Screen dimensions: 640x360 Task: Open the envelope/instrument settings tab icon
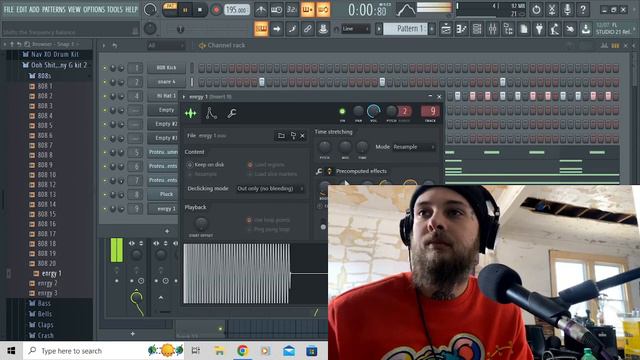(211, 113)
